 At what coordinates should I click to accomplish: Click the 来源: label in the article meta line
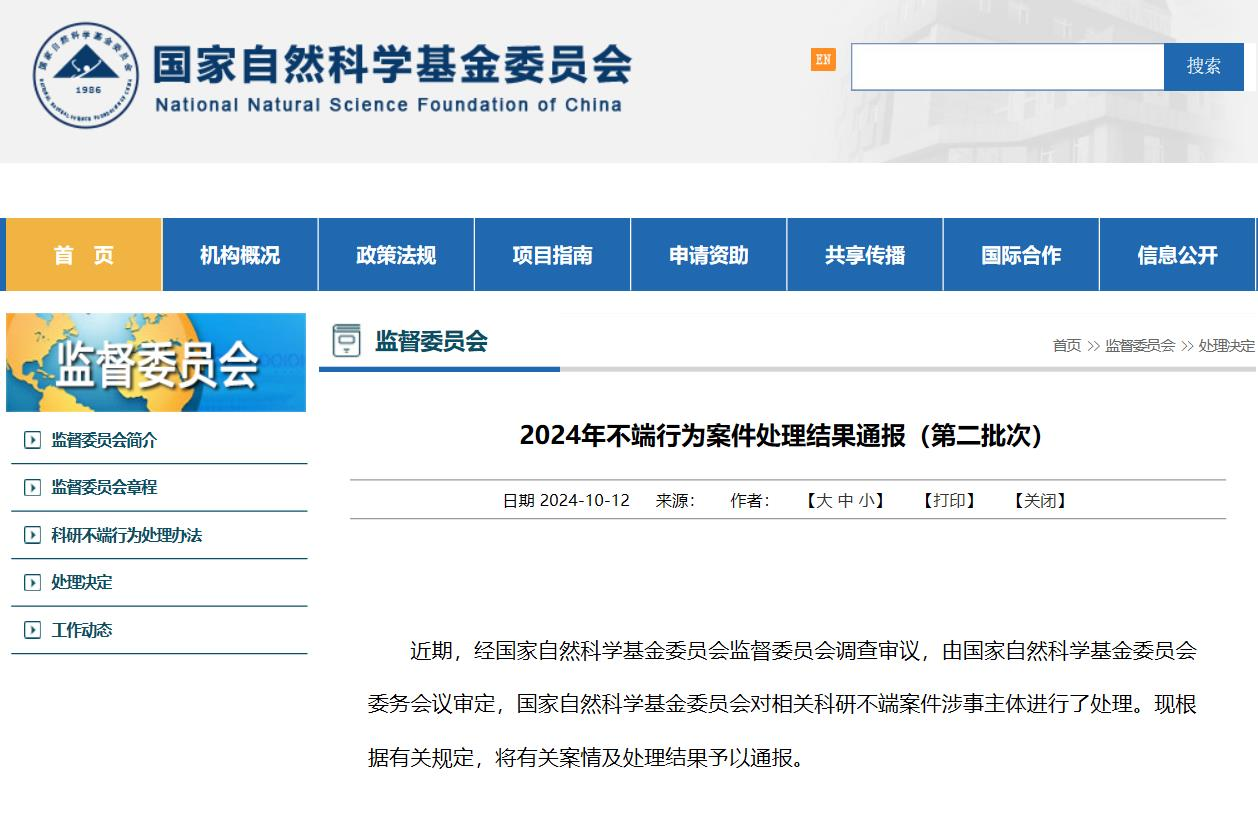click(x=675, y=500)
